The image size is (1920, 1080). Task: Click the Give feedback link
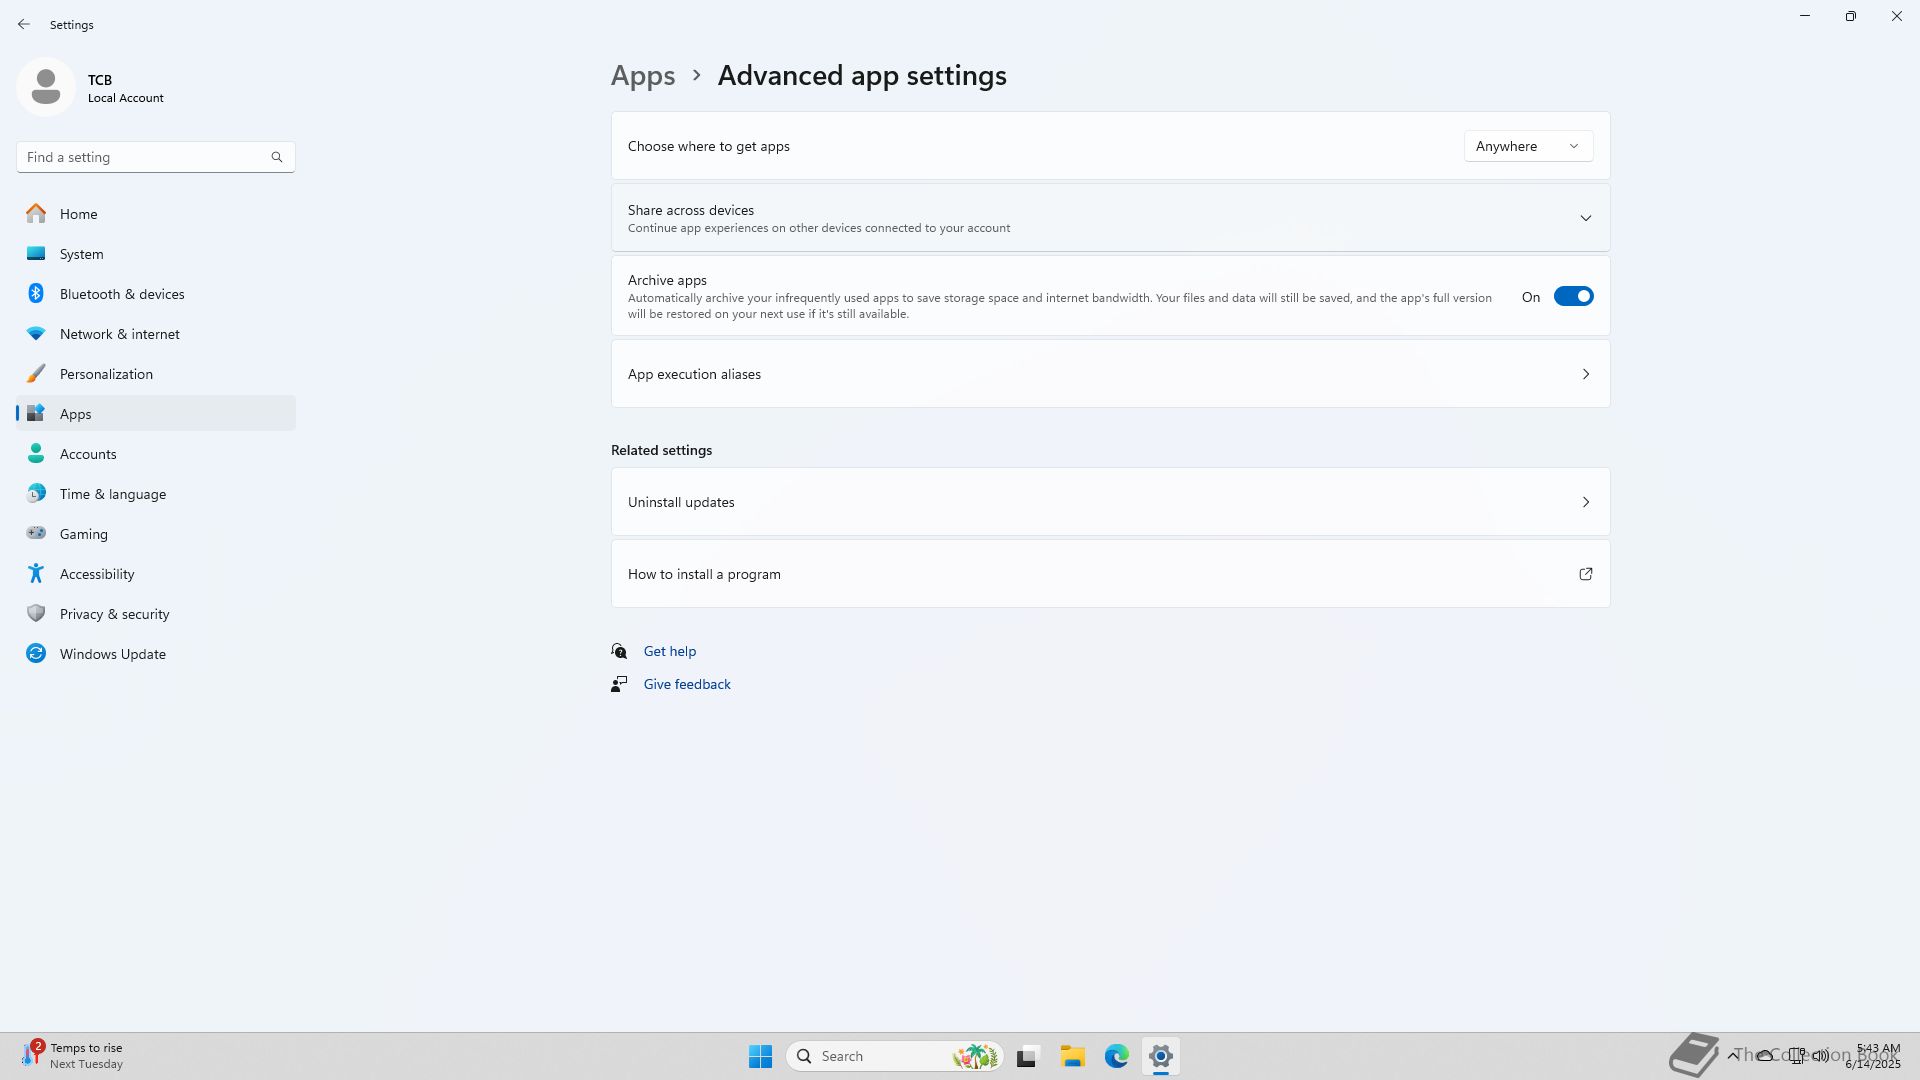(x=687, y=684)
